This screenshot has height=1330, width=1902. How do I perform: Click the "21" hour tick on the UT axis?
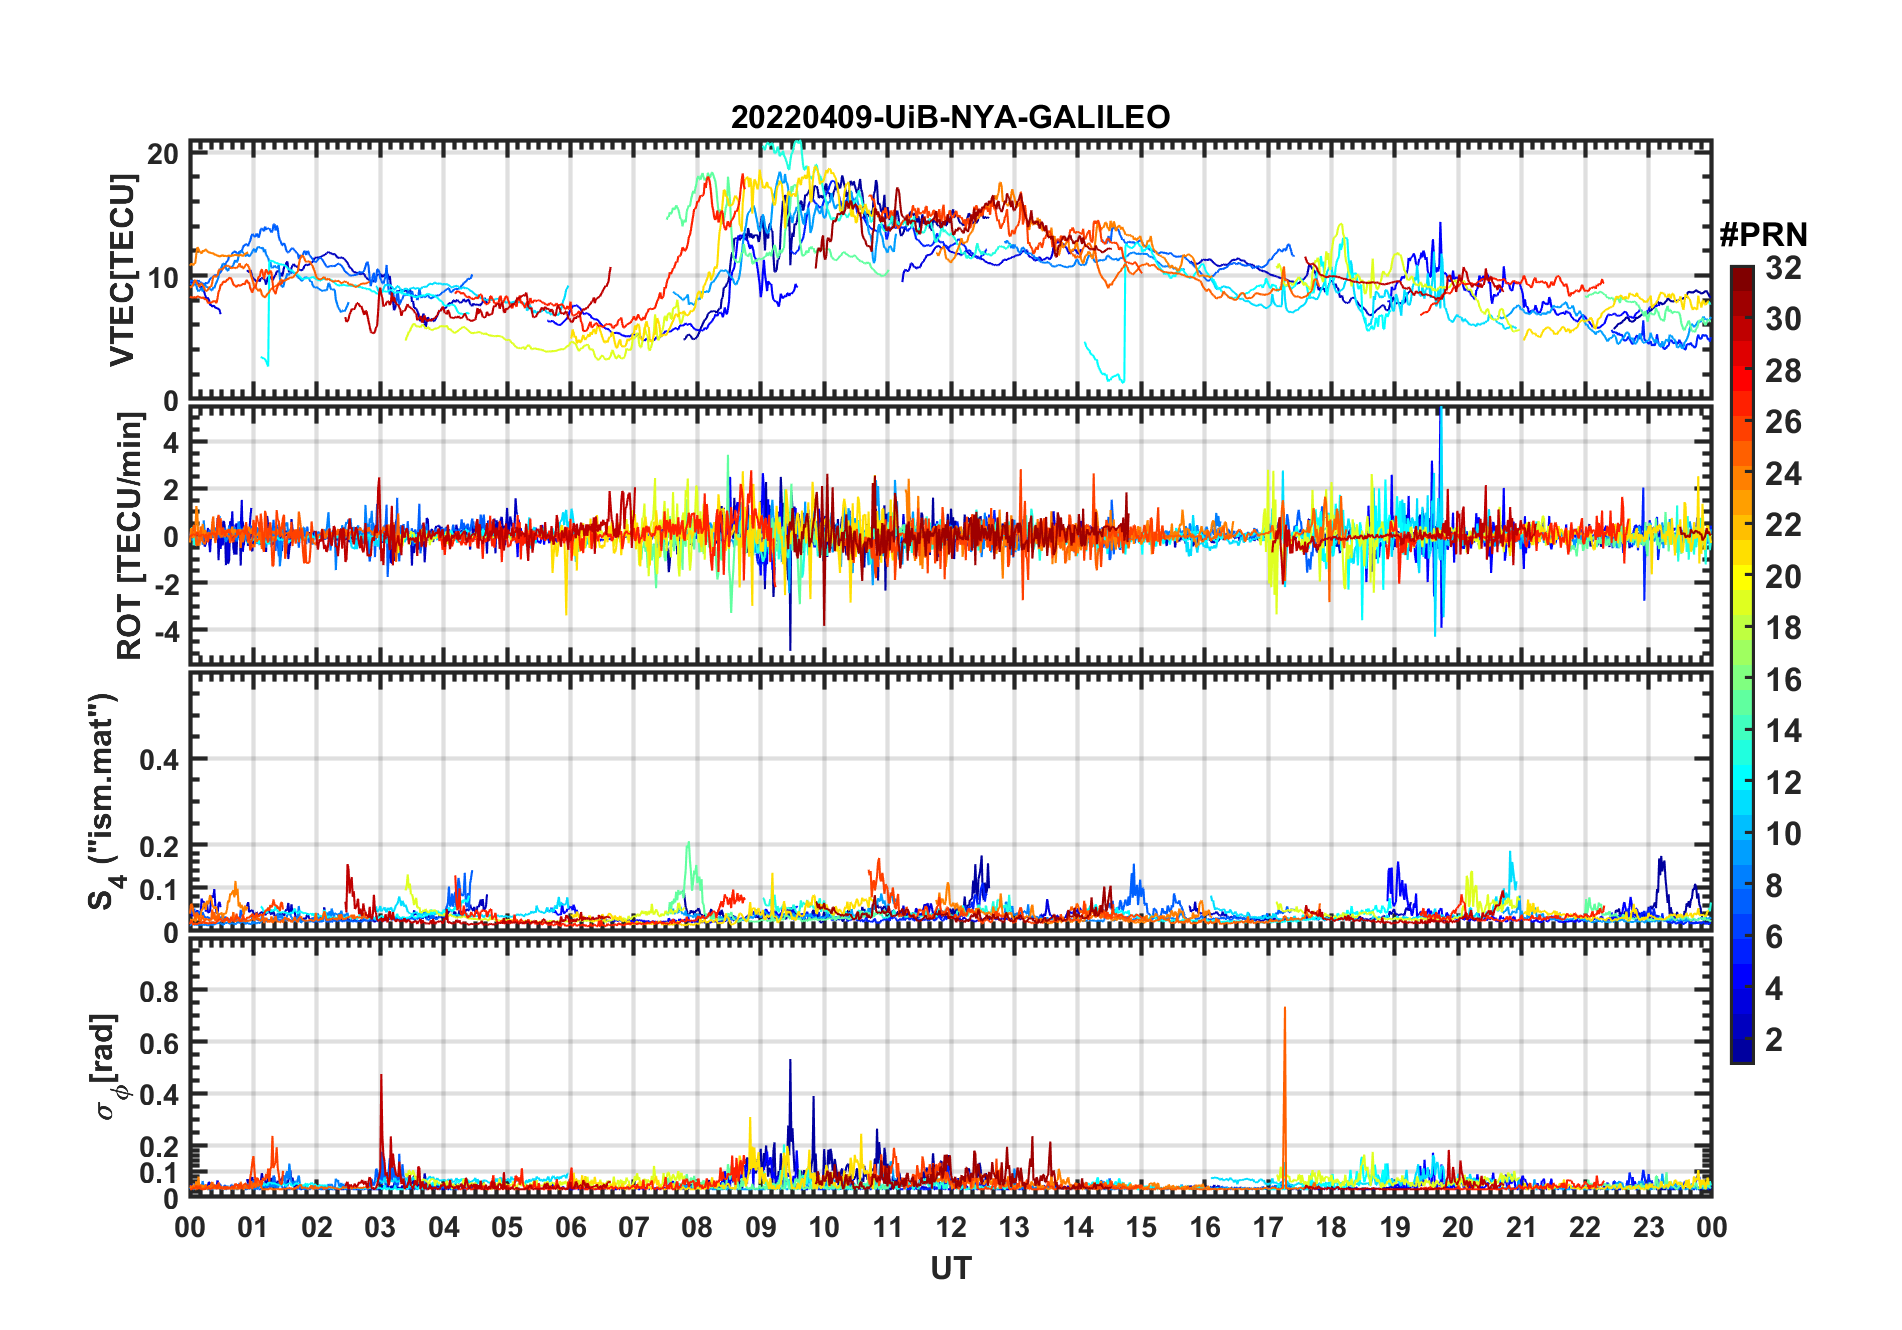[x=1521, y=1227]
